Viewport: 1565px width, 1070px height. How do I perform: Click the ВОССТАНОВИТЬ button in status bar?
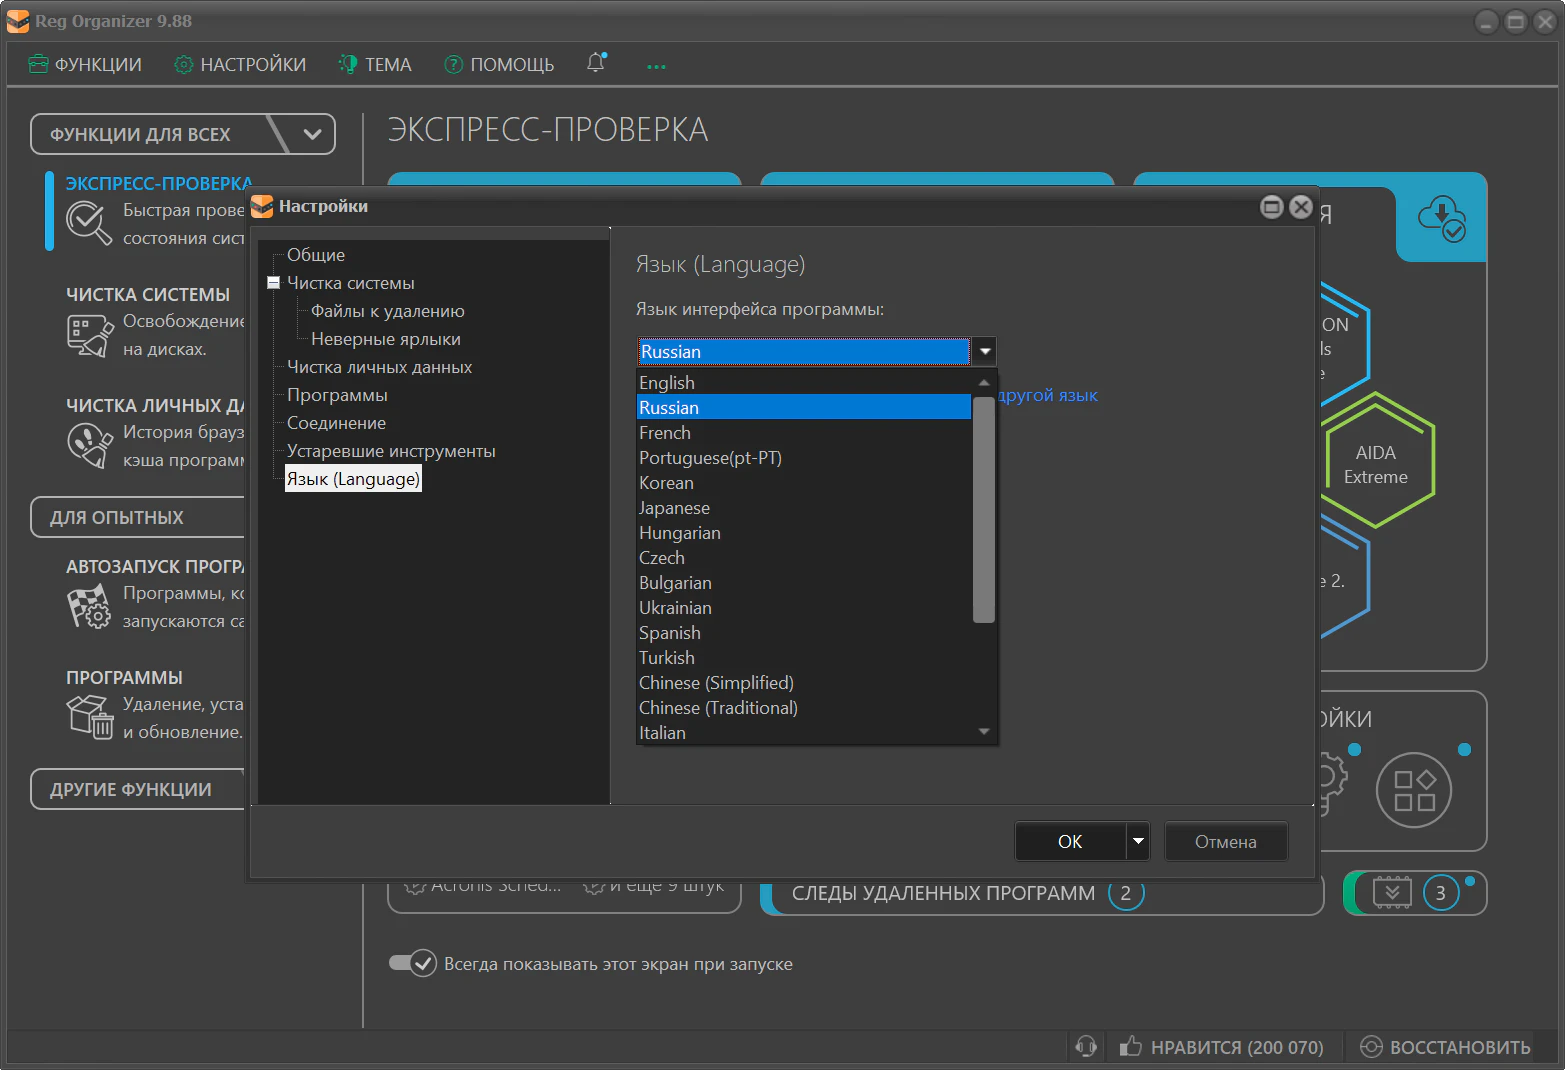point(1446,1047)
